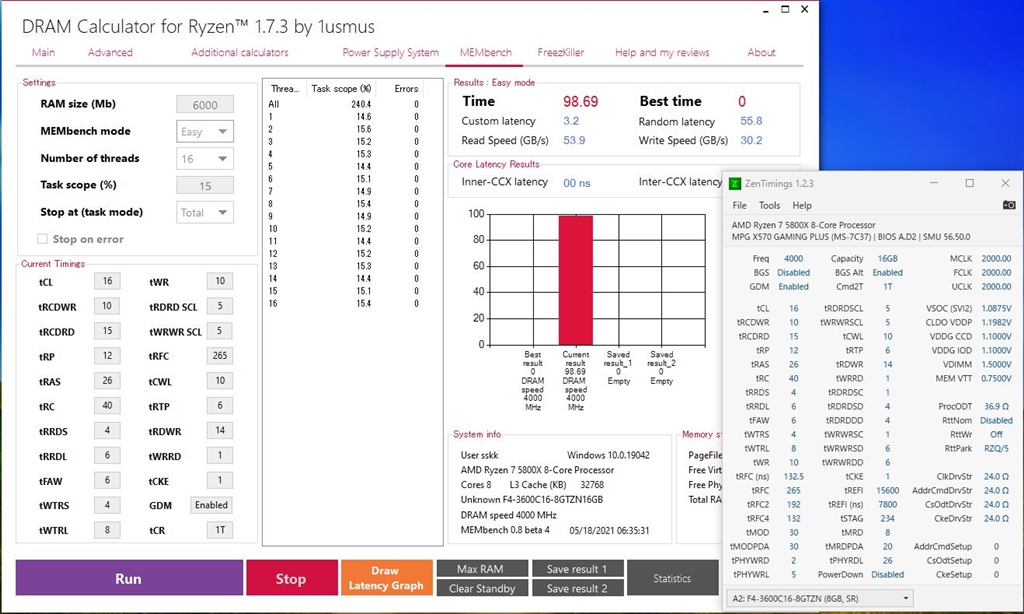
Task: Click the Write Speed value 30.2
Action: [x=751, y=140]
